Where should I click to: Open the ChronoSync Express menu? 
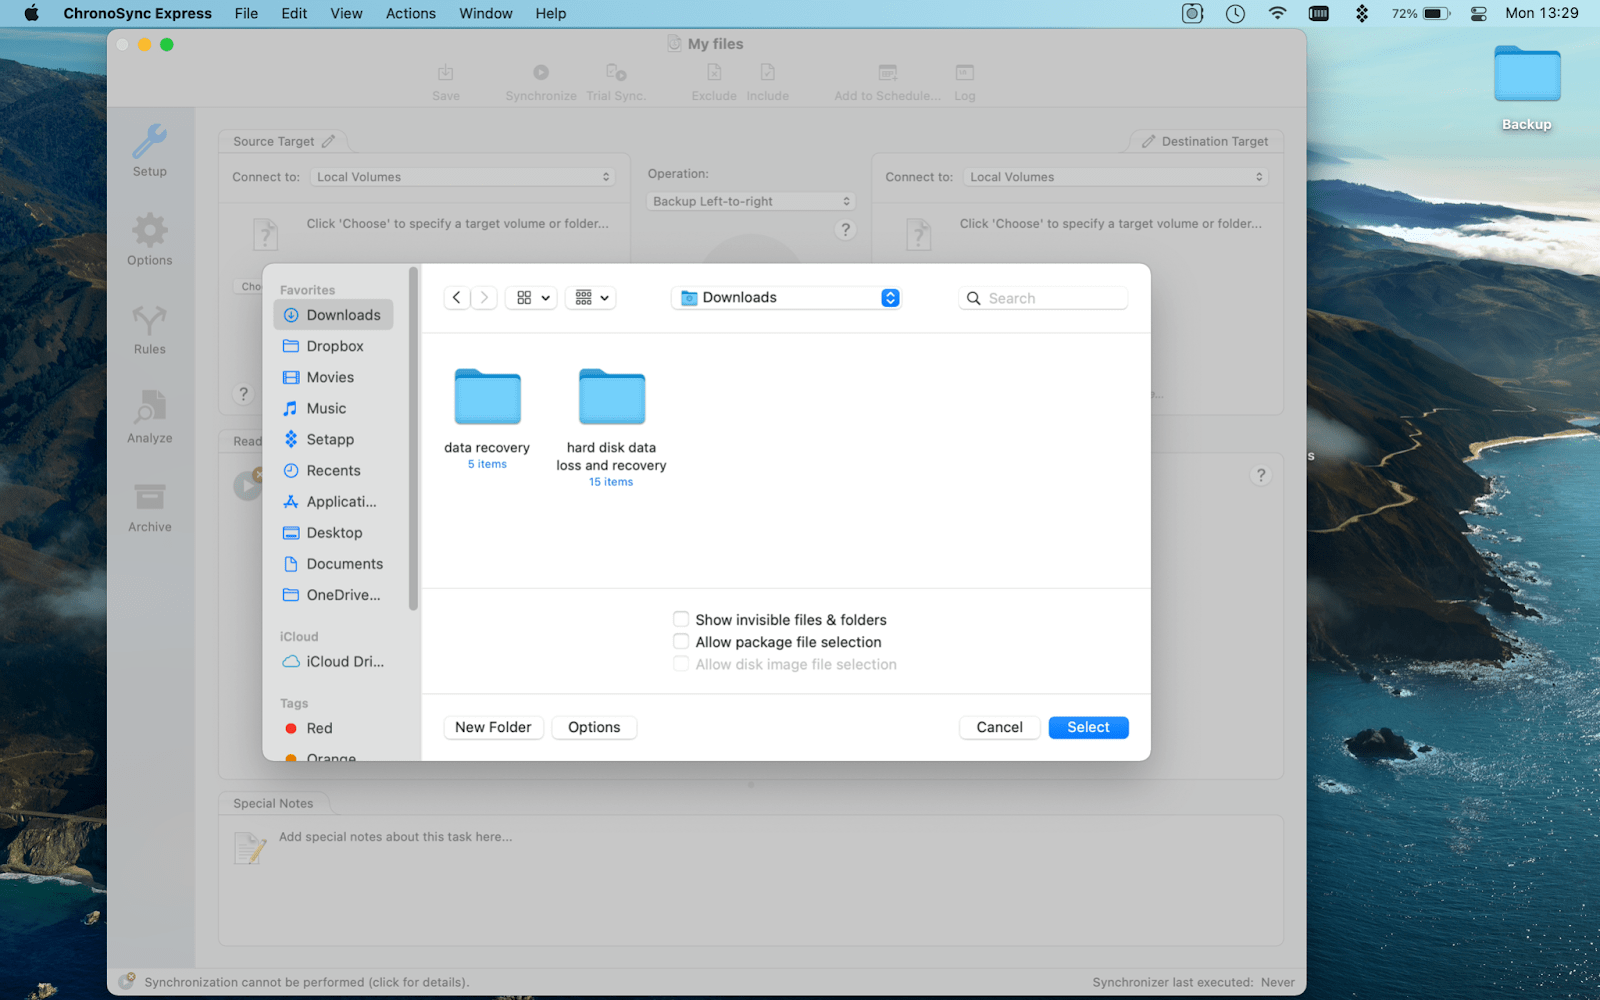138,13
